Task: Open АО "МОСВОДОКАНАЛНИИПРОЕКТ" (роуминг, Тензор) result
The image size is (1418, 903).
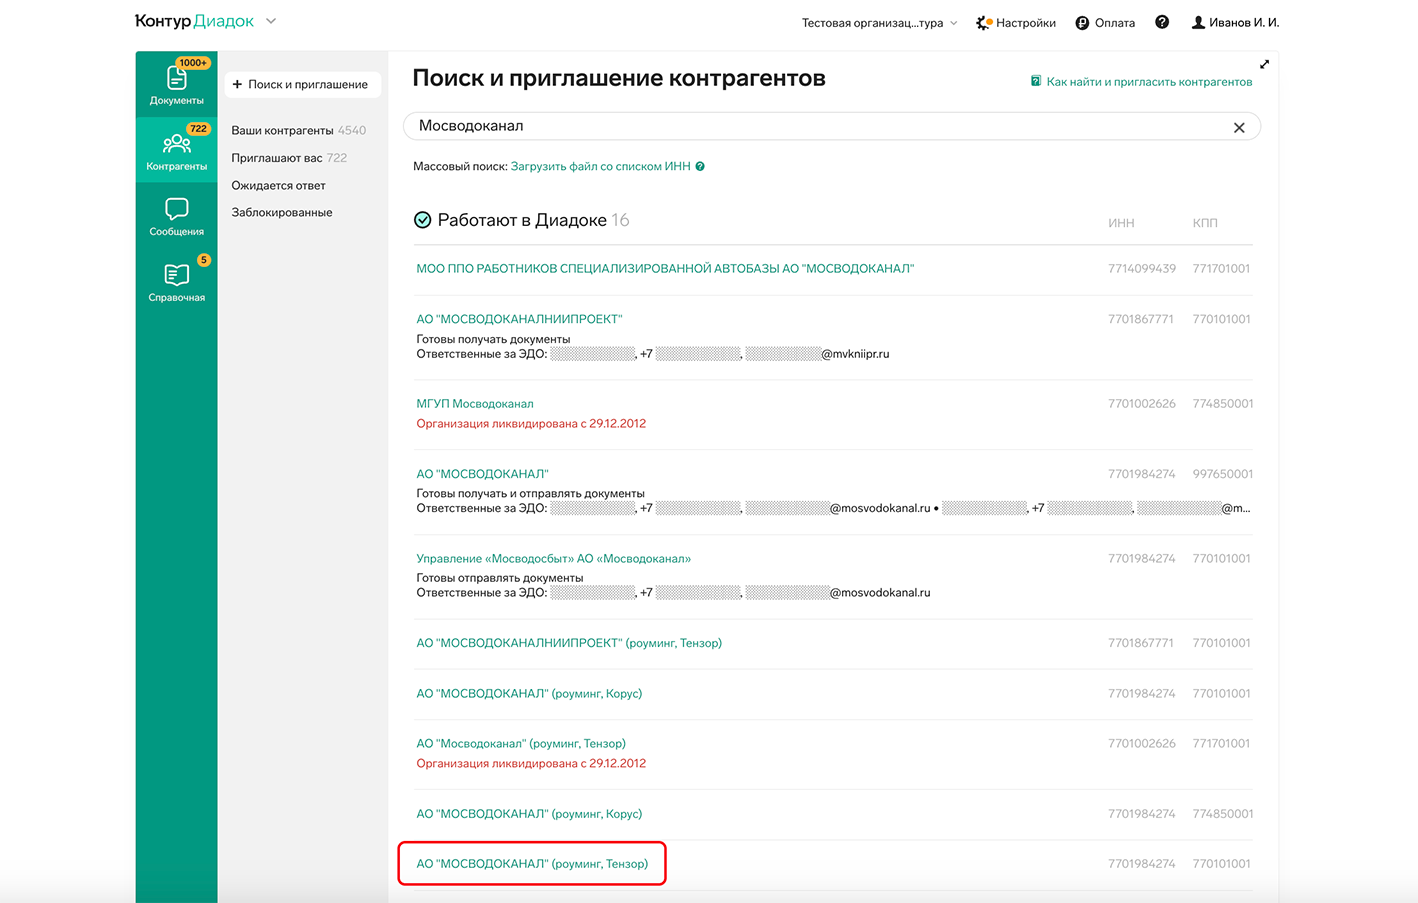Action: coord(568,643)
